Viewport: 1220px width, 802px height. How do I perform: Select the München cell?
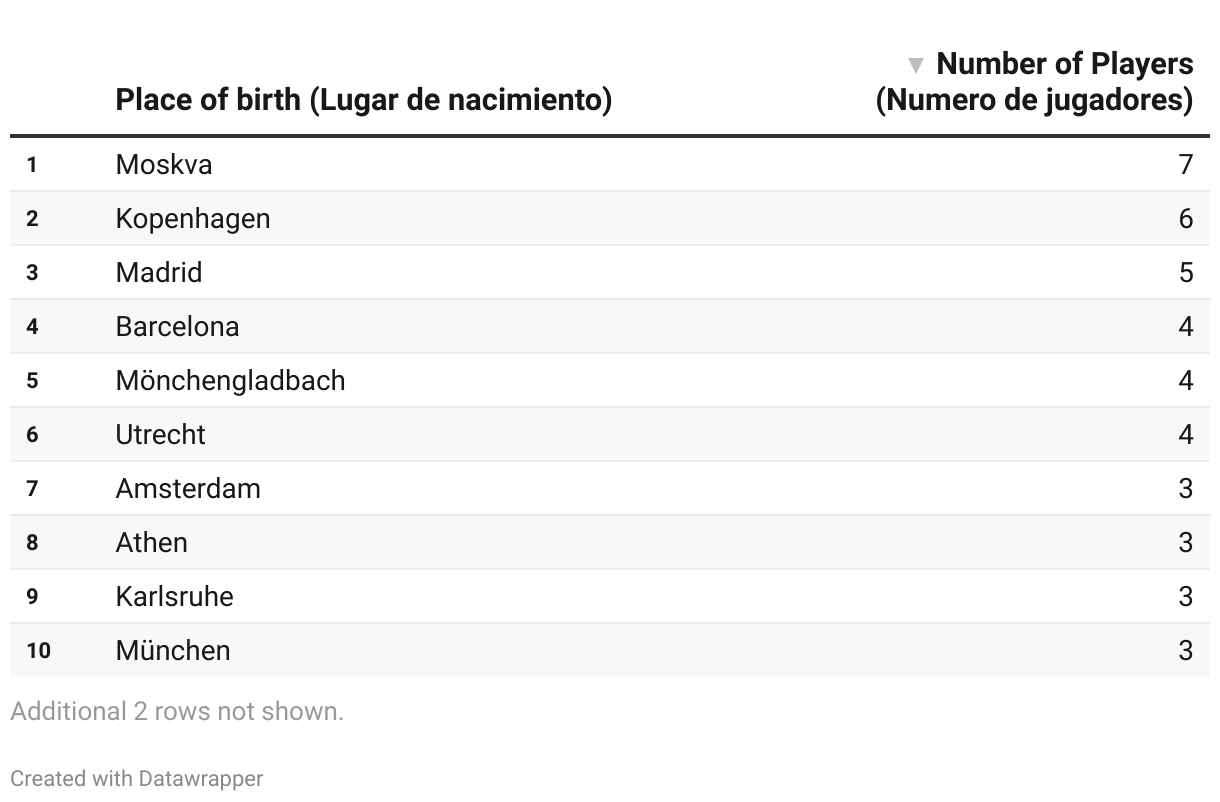point(173,650)
